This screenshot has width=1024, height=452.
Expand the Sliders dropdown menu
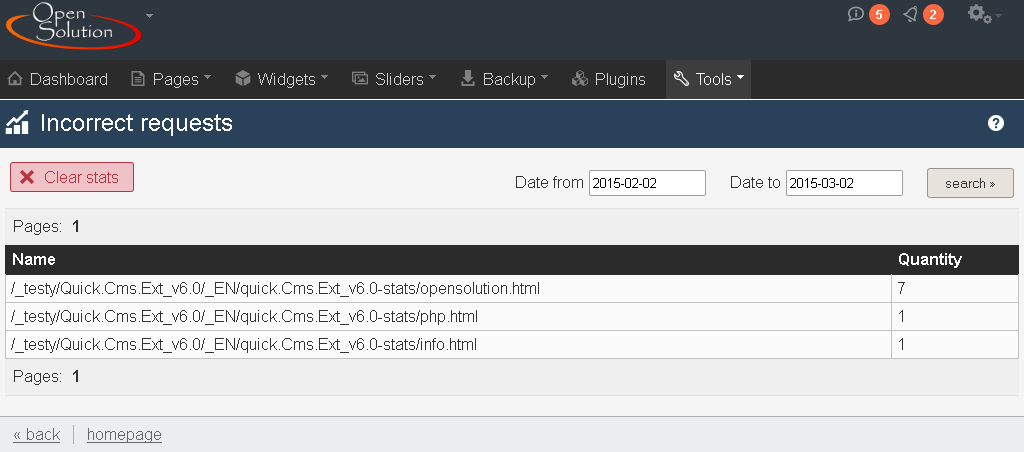pos(394,79)
